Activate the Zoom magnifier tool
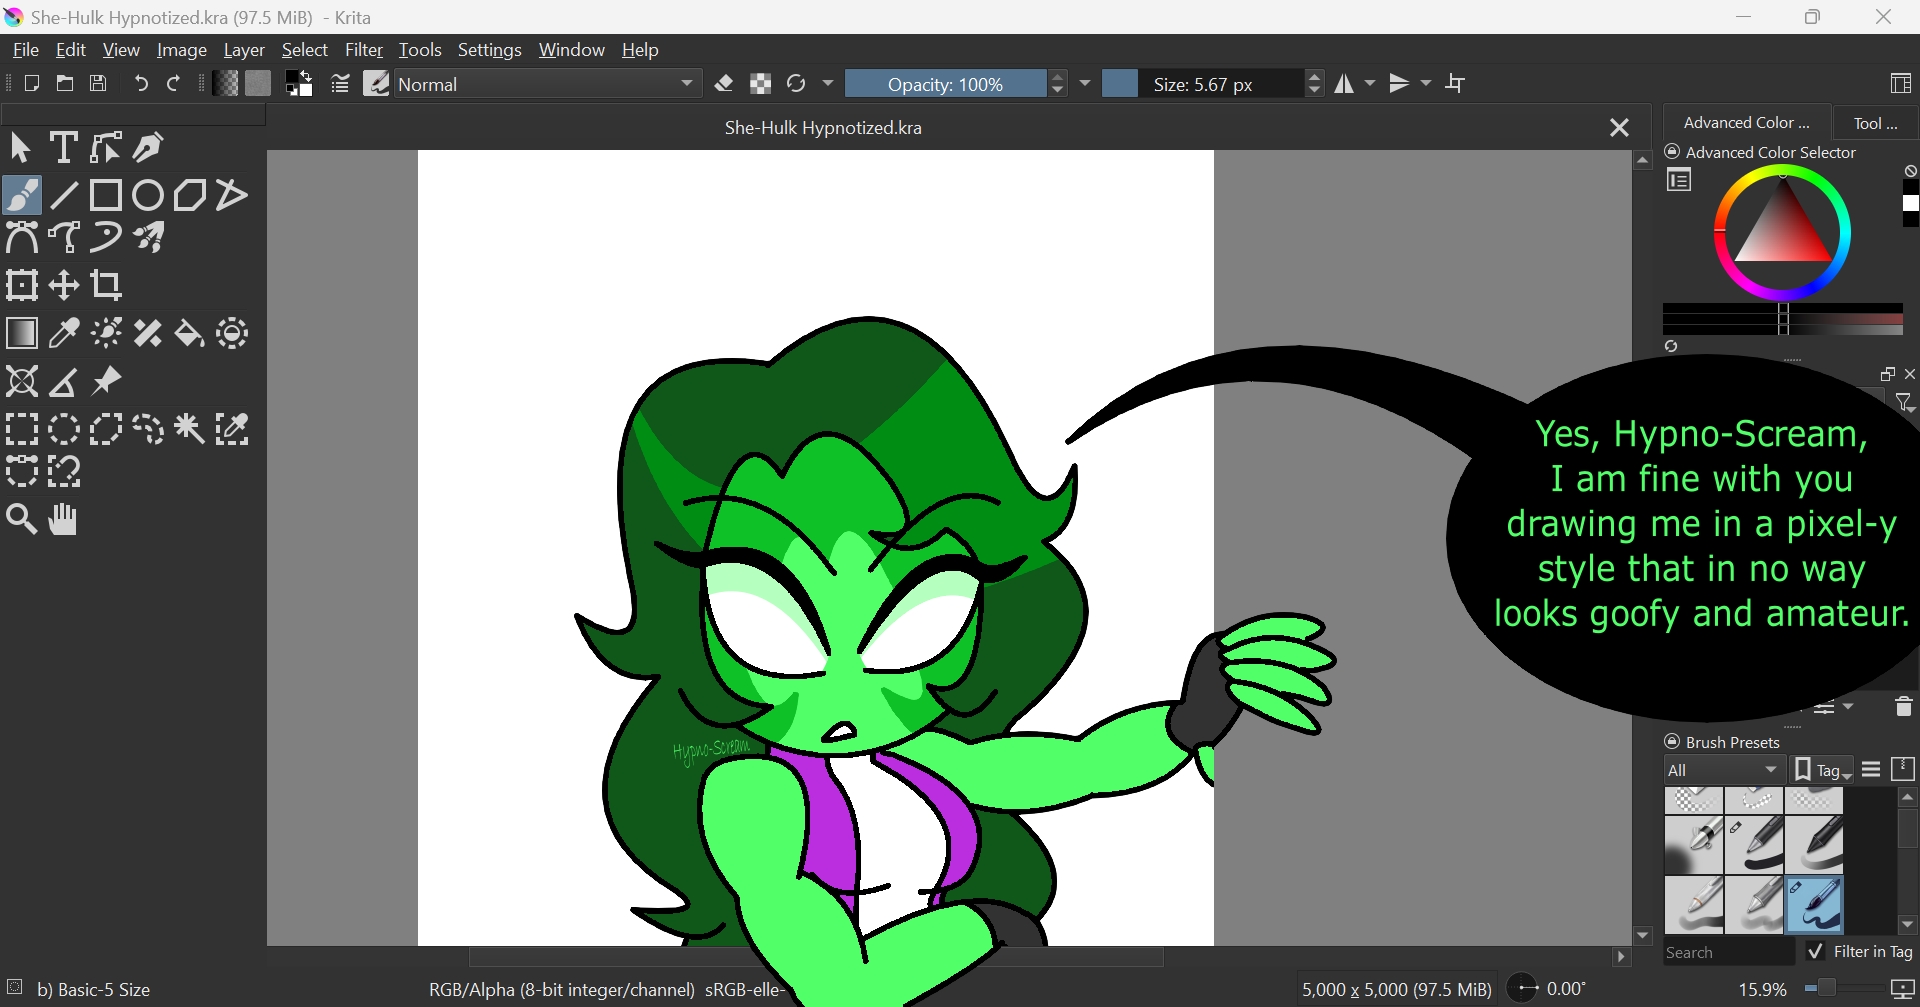The height and width of the screenshot is (1007, 1920). [22, 520]
